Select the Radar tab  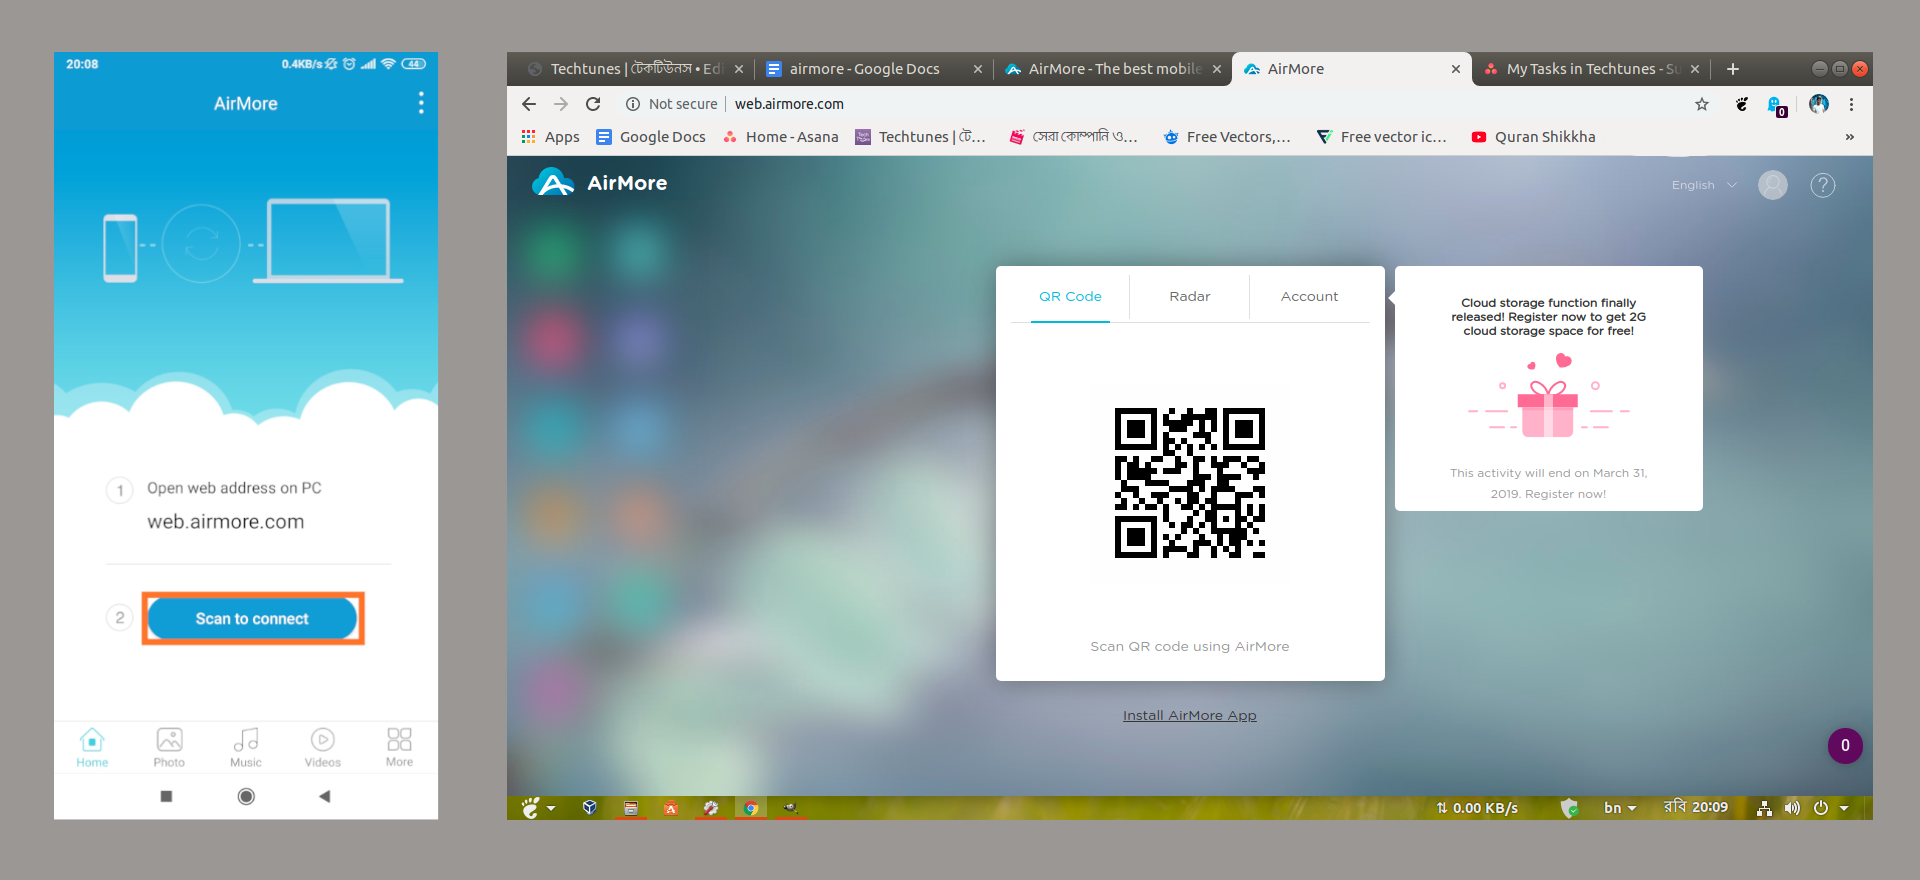(1190, 297)
